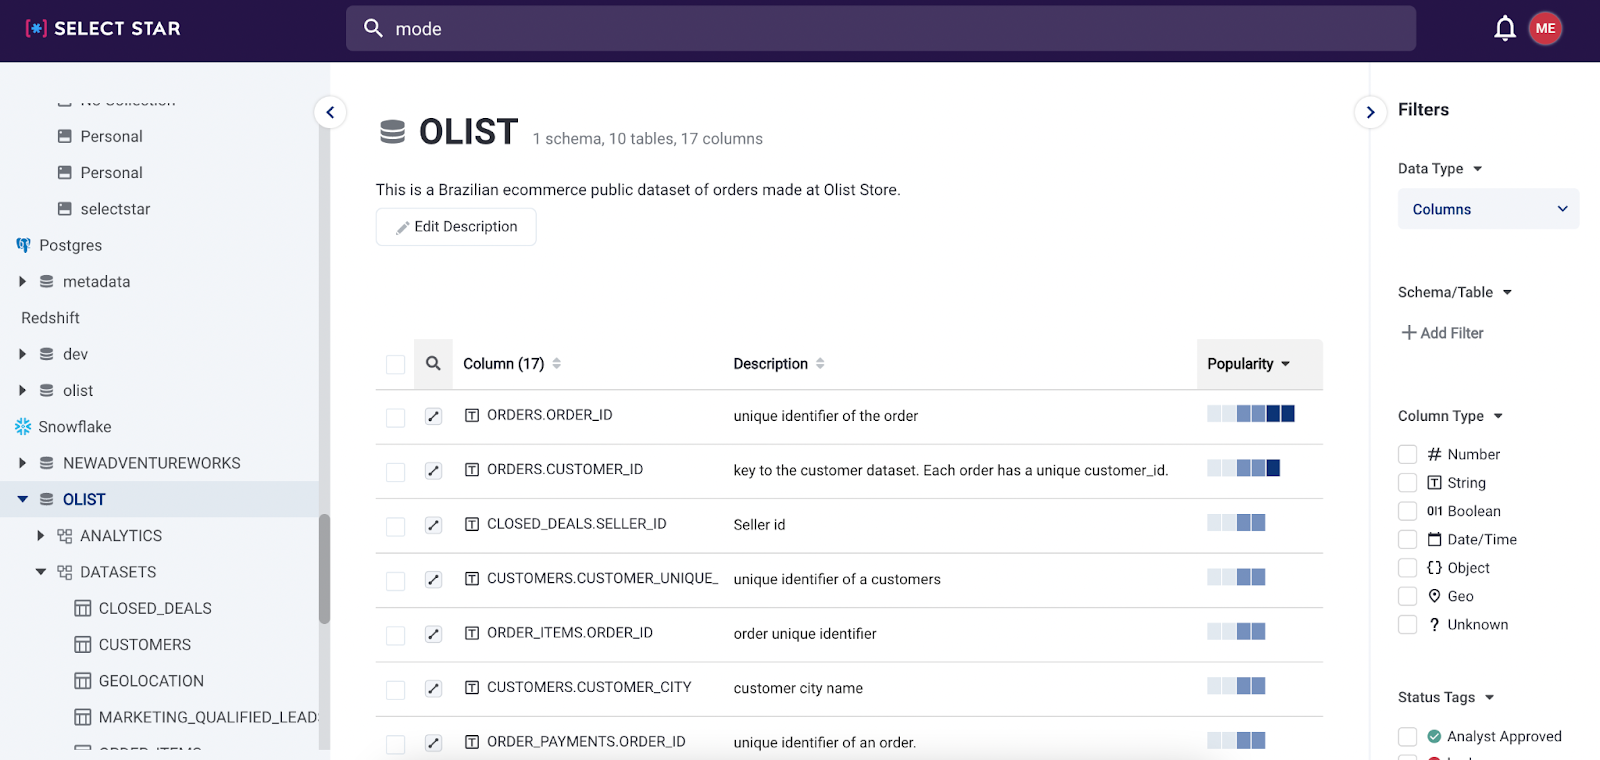Image resolution: width=1600 pixels, height=760 pixels.
Task: Open the ORDER_PAYMENTS.ORDER_ID column link
Action: tap(586, 742)
